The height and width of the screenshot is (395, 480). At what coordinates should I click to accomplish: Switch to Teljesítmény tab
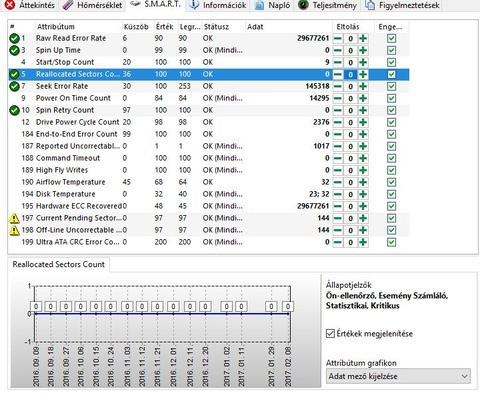click(x=327, y=5)
